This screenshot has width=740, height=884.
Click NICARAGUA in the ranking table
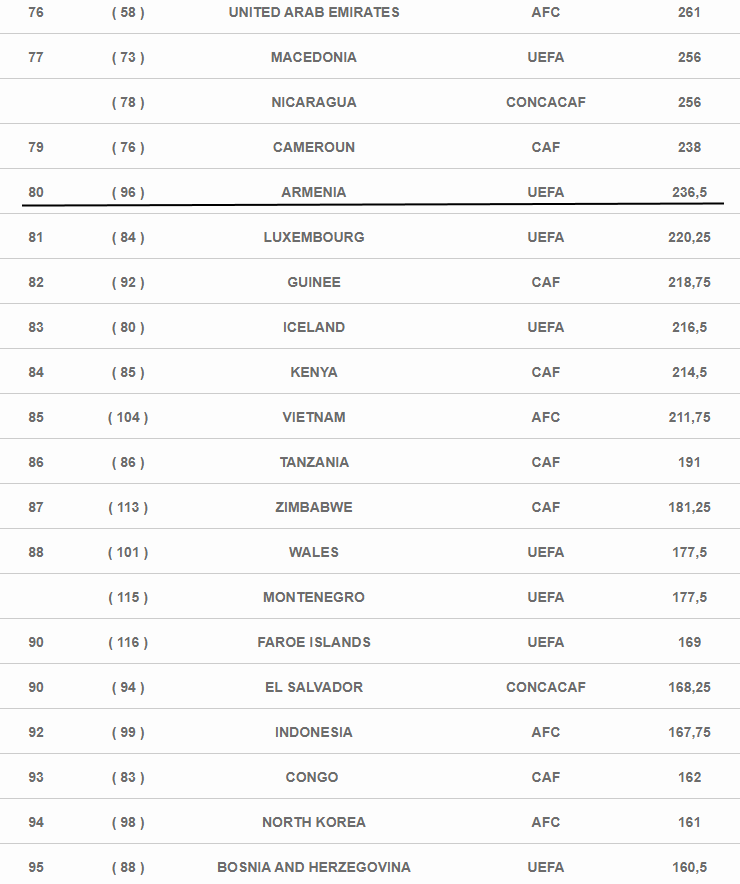coord(314,103)
